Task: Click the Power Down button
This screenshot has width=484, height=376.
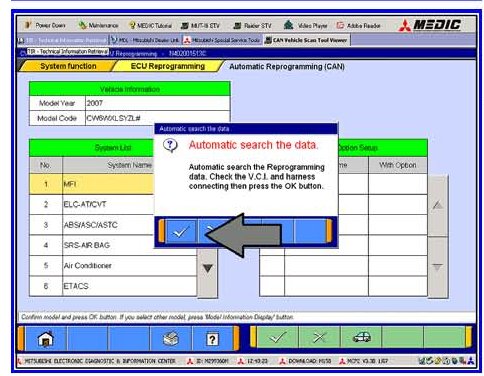Action: click(x=45, y=25)
